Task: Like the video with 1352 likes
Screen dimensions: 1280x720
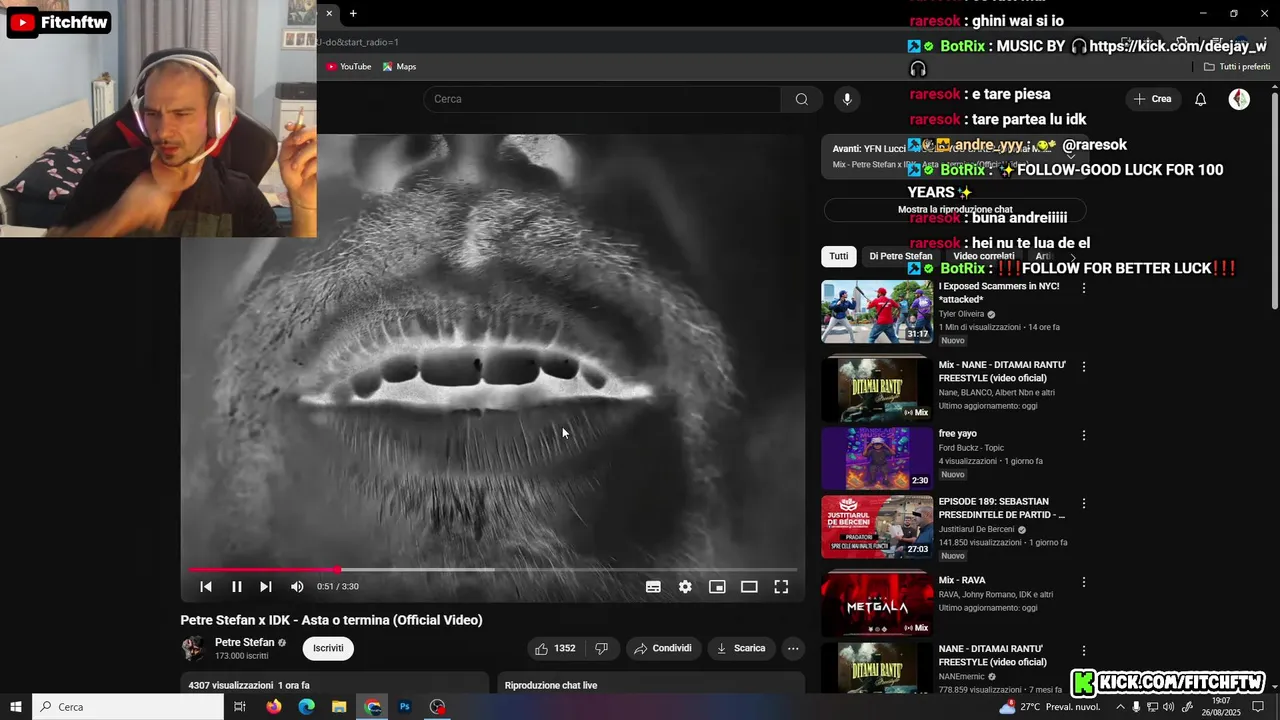Action: tap(555, 648)
